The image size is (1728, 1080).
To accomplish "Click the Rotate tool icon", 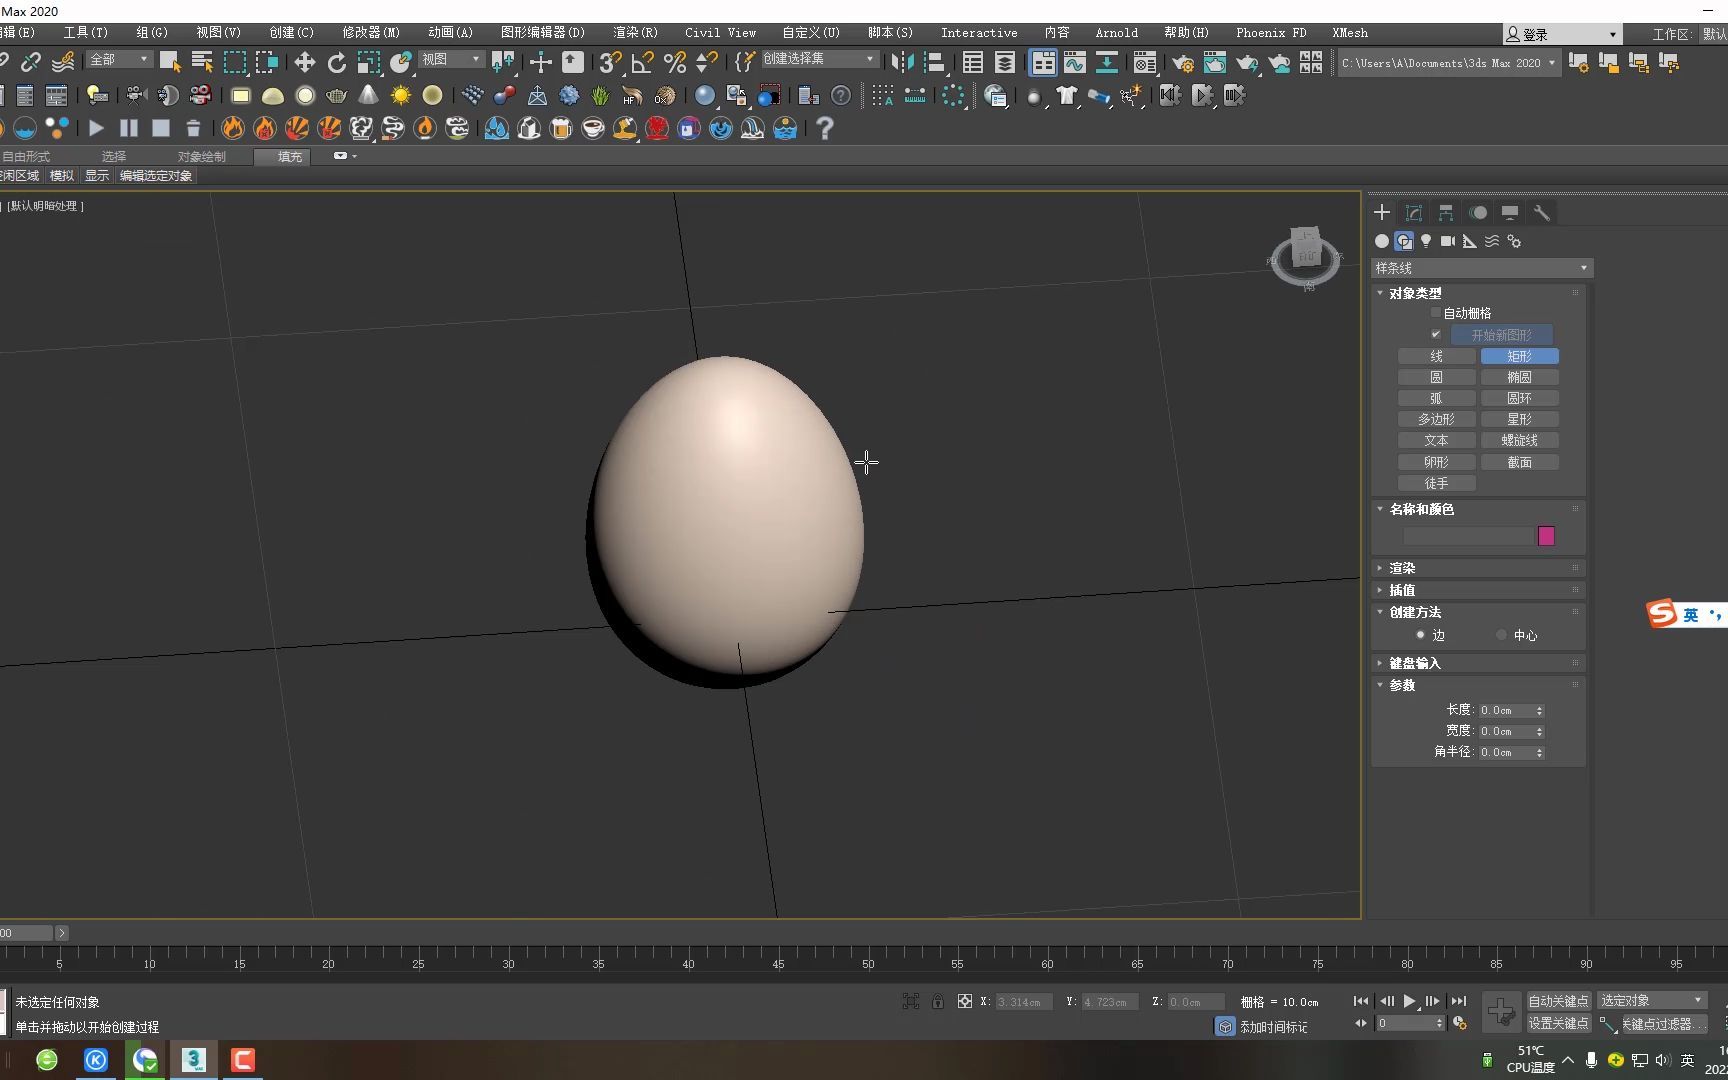I will point(336,62).
